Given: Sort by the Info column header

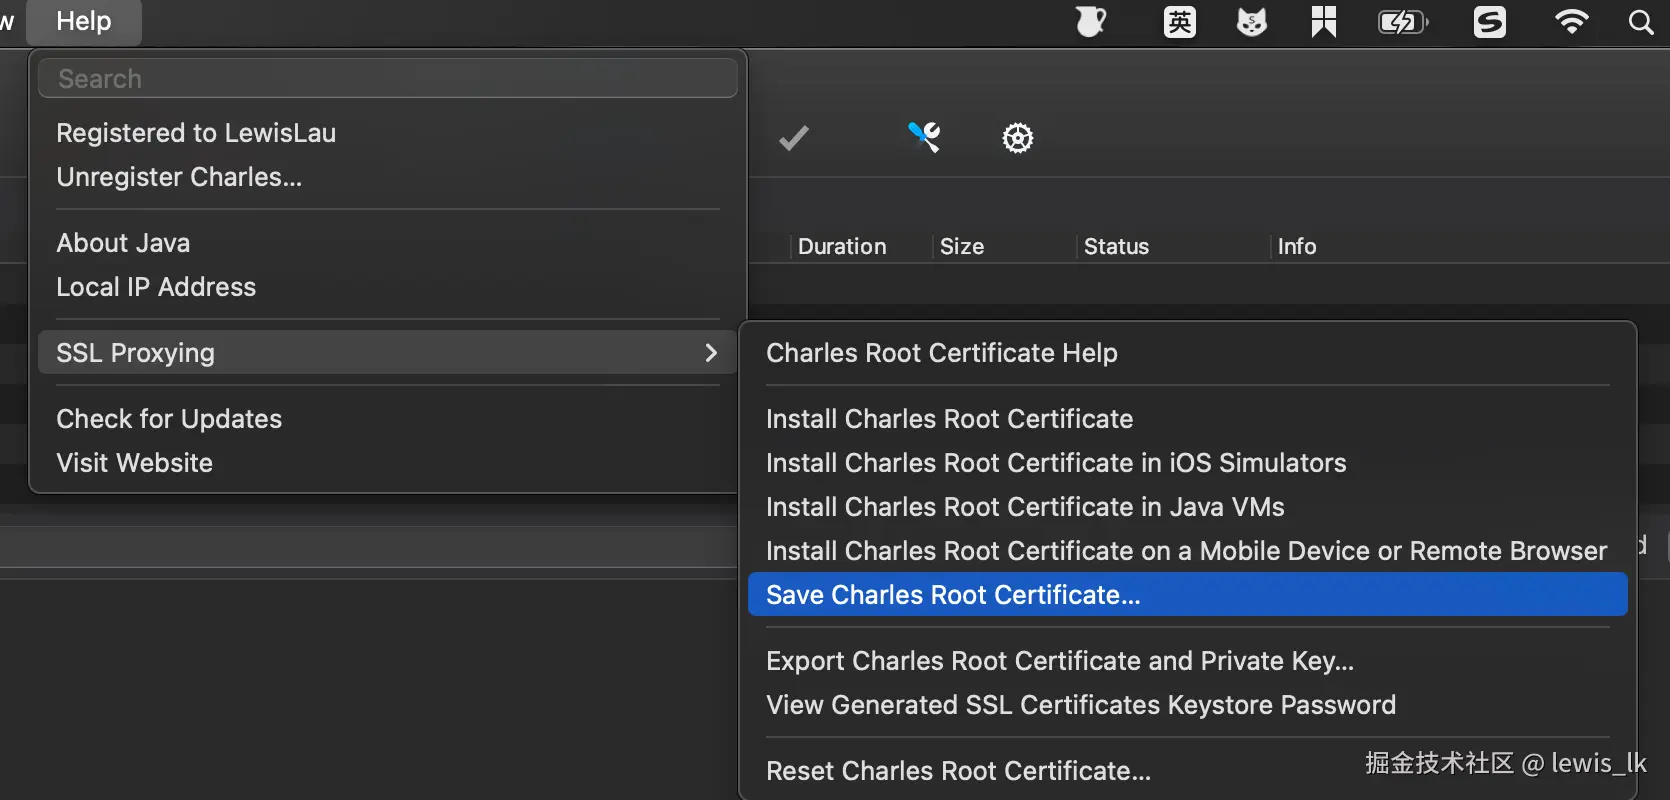Looking at the screenshot, I should 1297,246.
